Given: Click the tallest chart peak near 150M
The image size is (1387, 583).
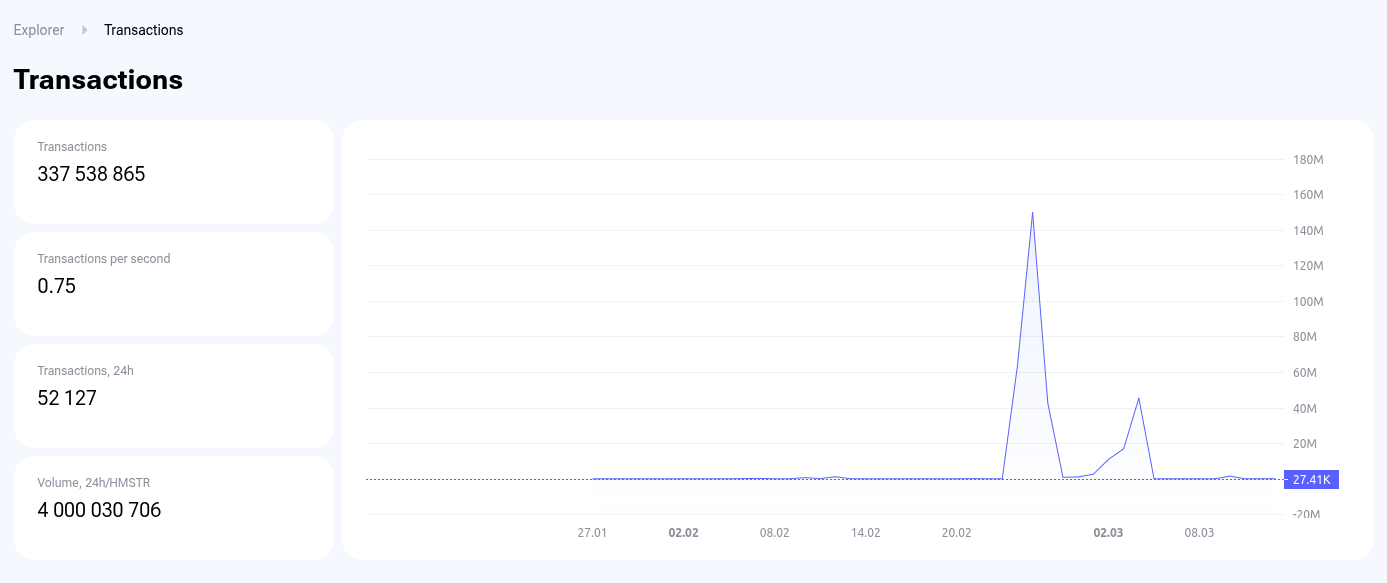Looking at the screenshot, I should click(1032, 213).
